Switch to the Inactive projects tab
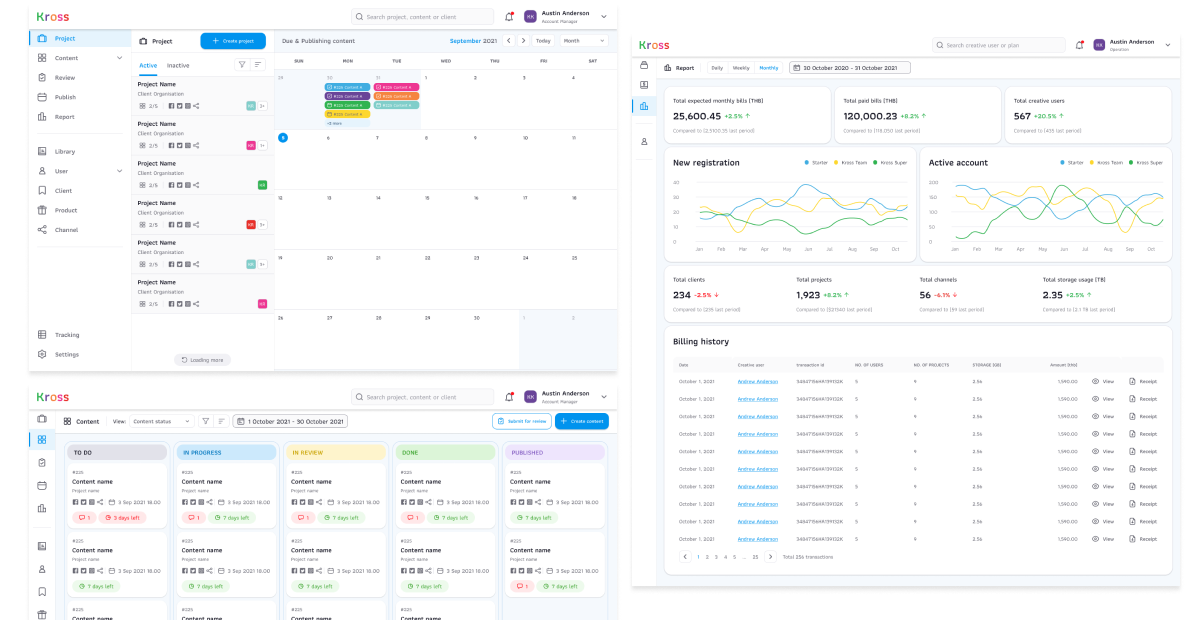 pos(178,65)
